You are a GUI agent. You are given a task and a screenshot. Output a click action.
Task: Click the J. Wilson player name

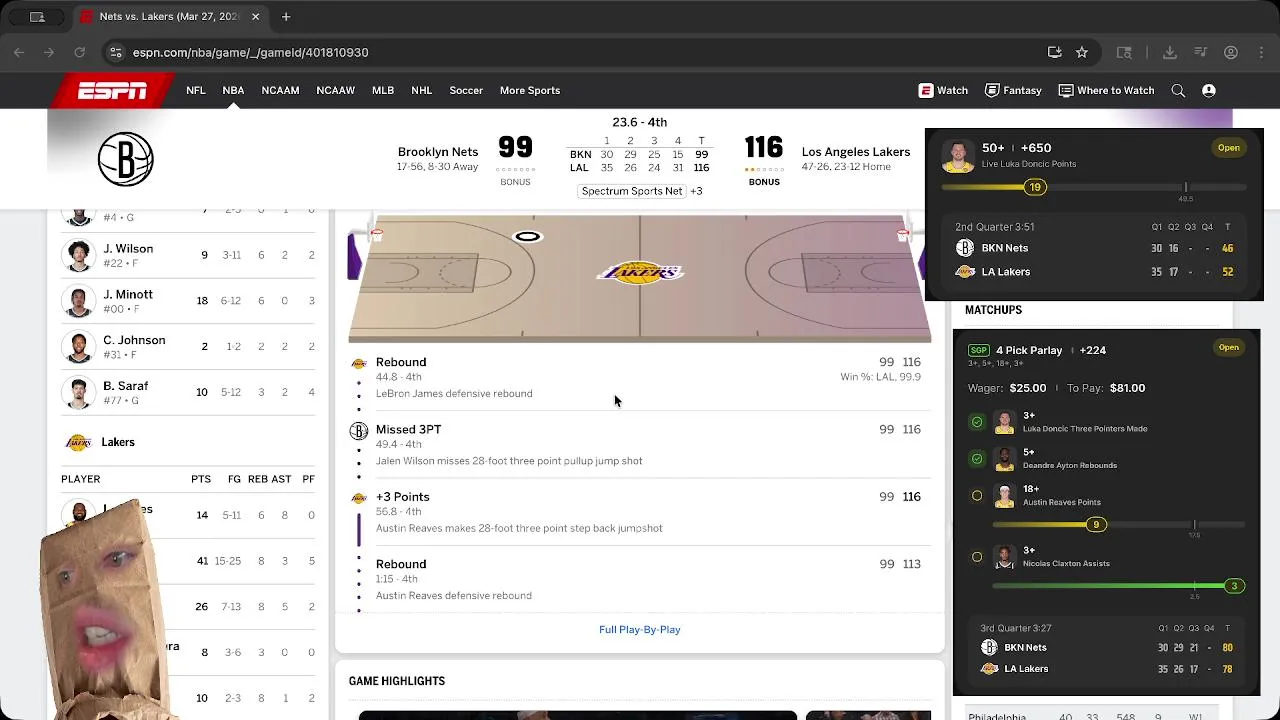point(128,249)
